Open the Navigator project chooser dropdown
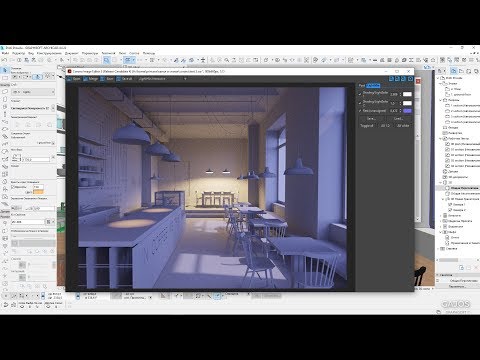 (x=441, y=71)
